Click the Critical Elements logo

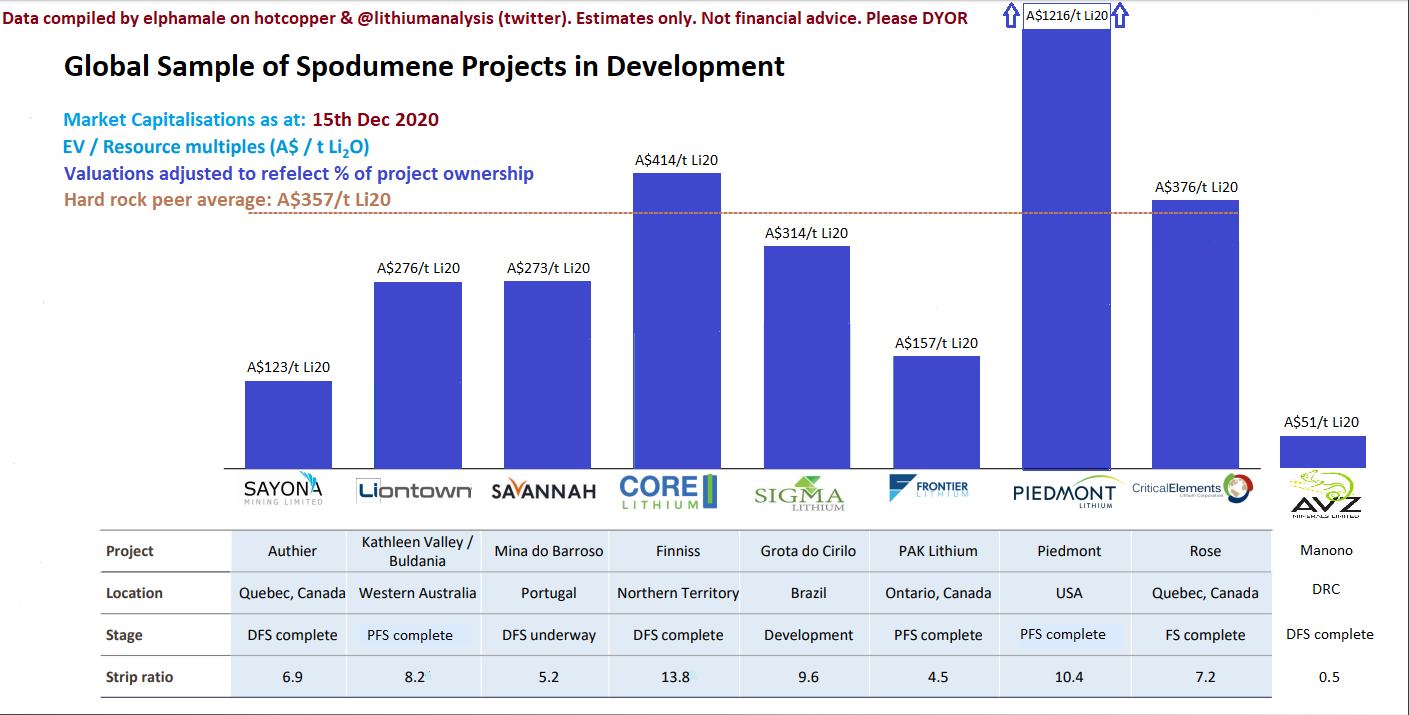1192,489
